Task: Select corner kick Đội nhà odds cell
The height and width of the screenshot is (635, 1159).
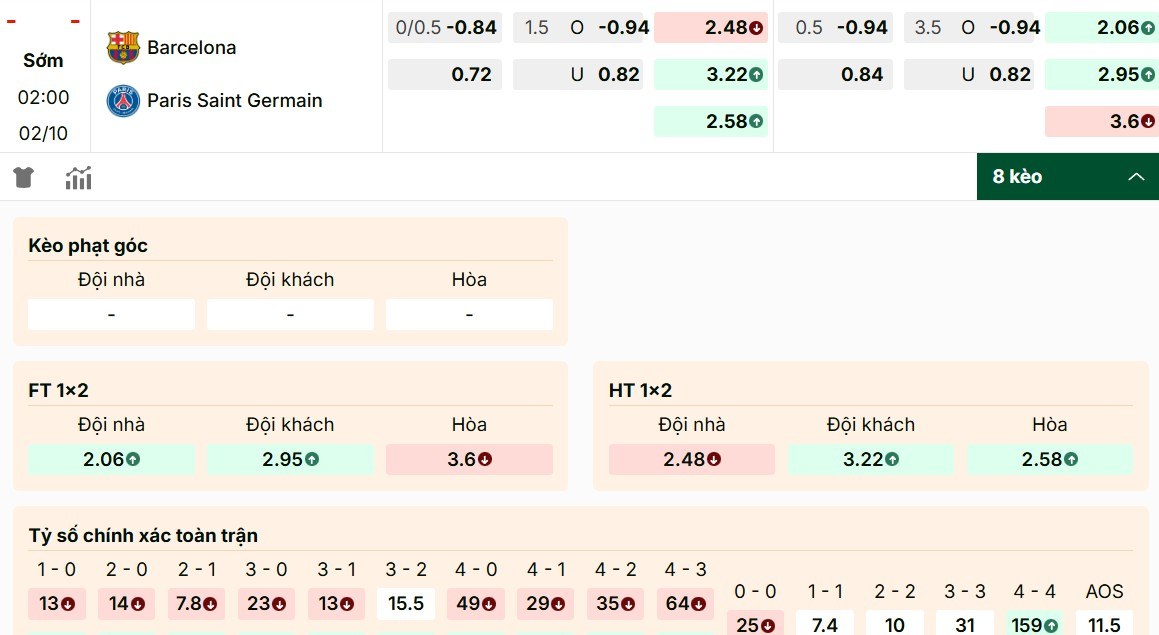Action: [x=111, y=315]
